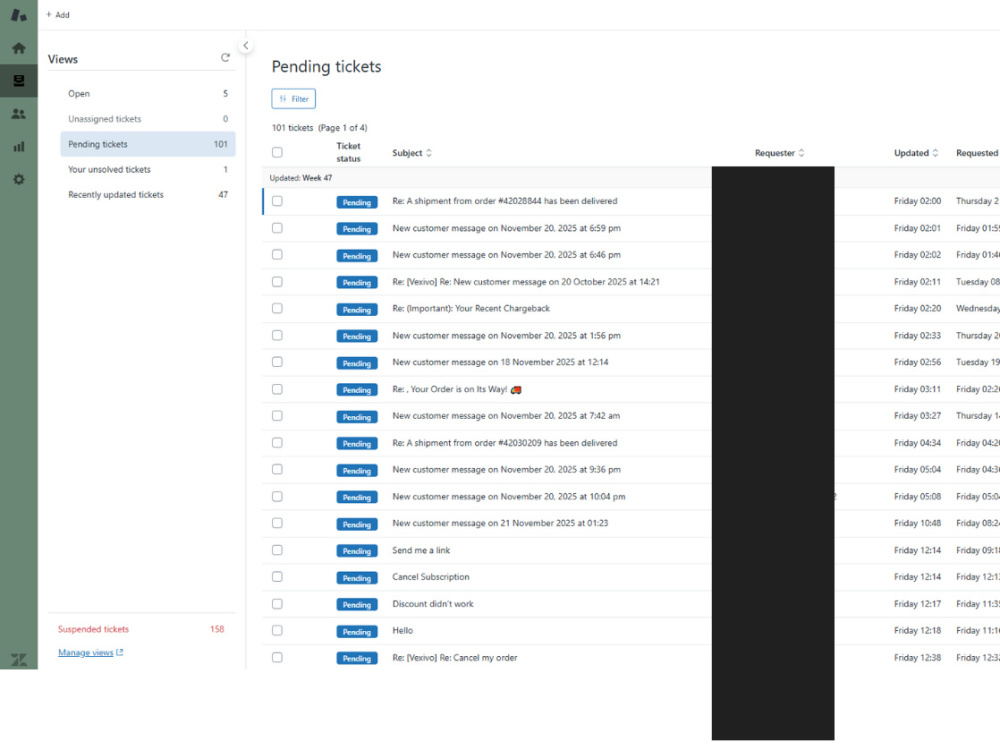1000x750 pixels.
Task: Open the Hello ticket subject
Action: pos(402,630)
